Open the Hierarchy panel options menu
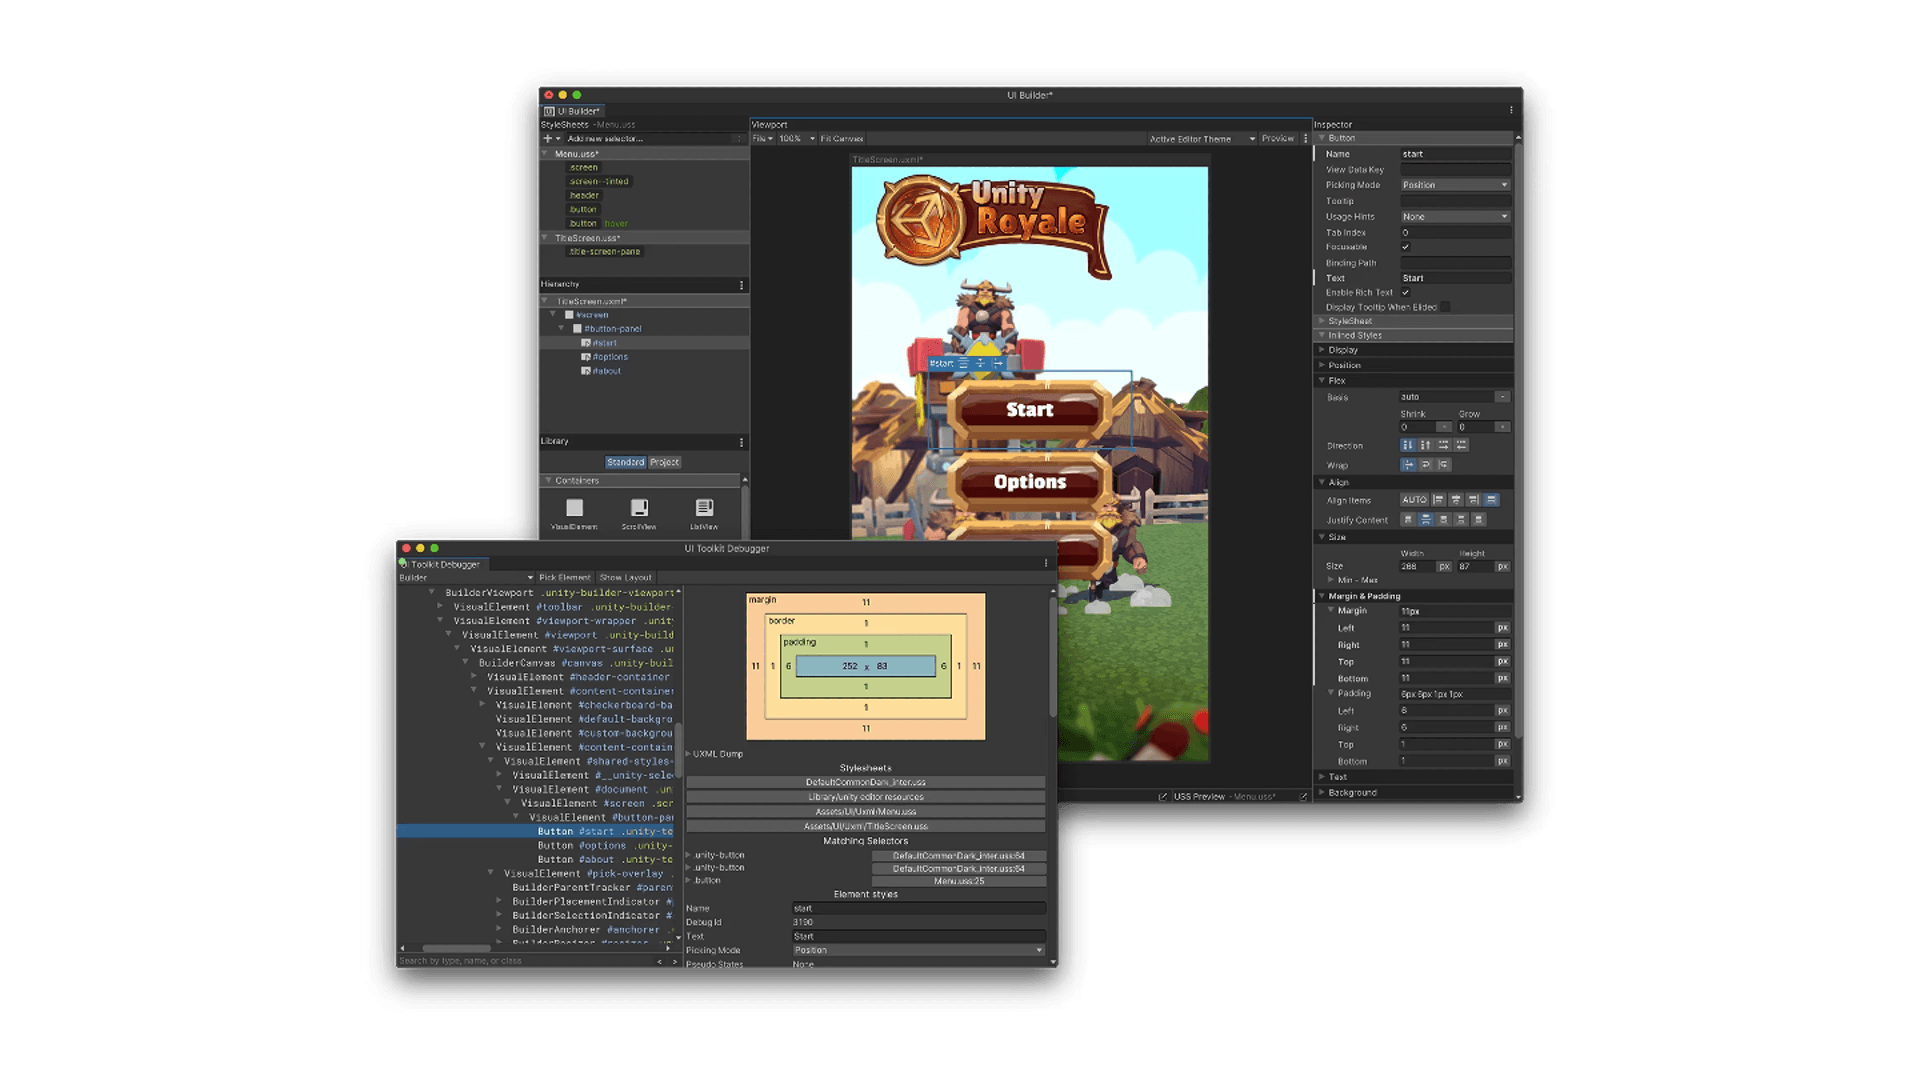This screenshot has height=1080, width=1920. pyautogui.click(x=741, y=285)
